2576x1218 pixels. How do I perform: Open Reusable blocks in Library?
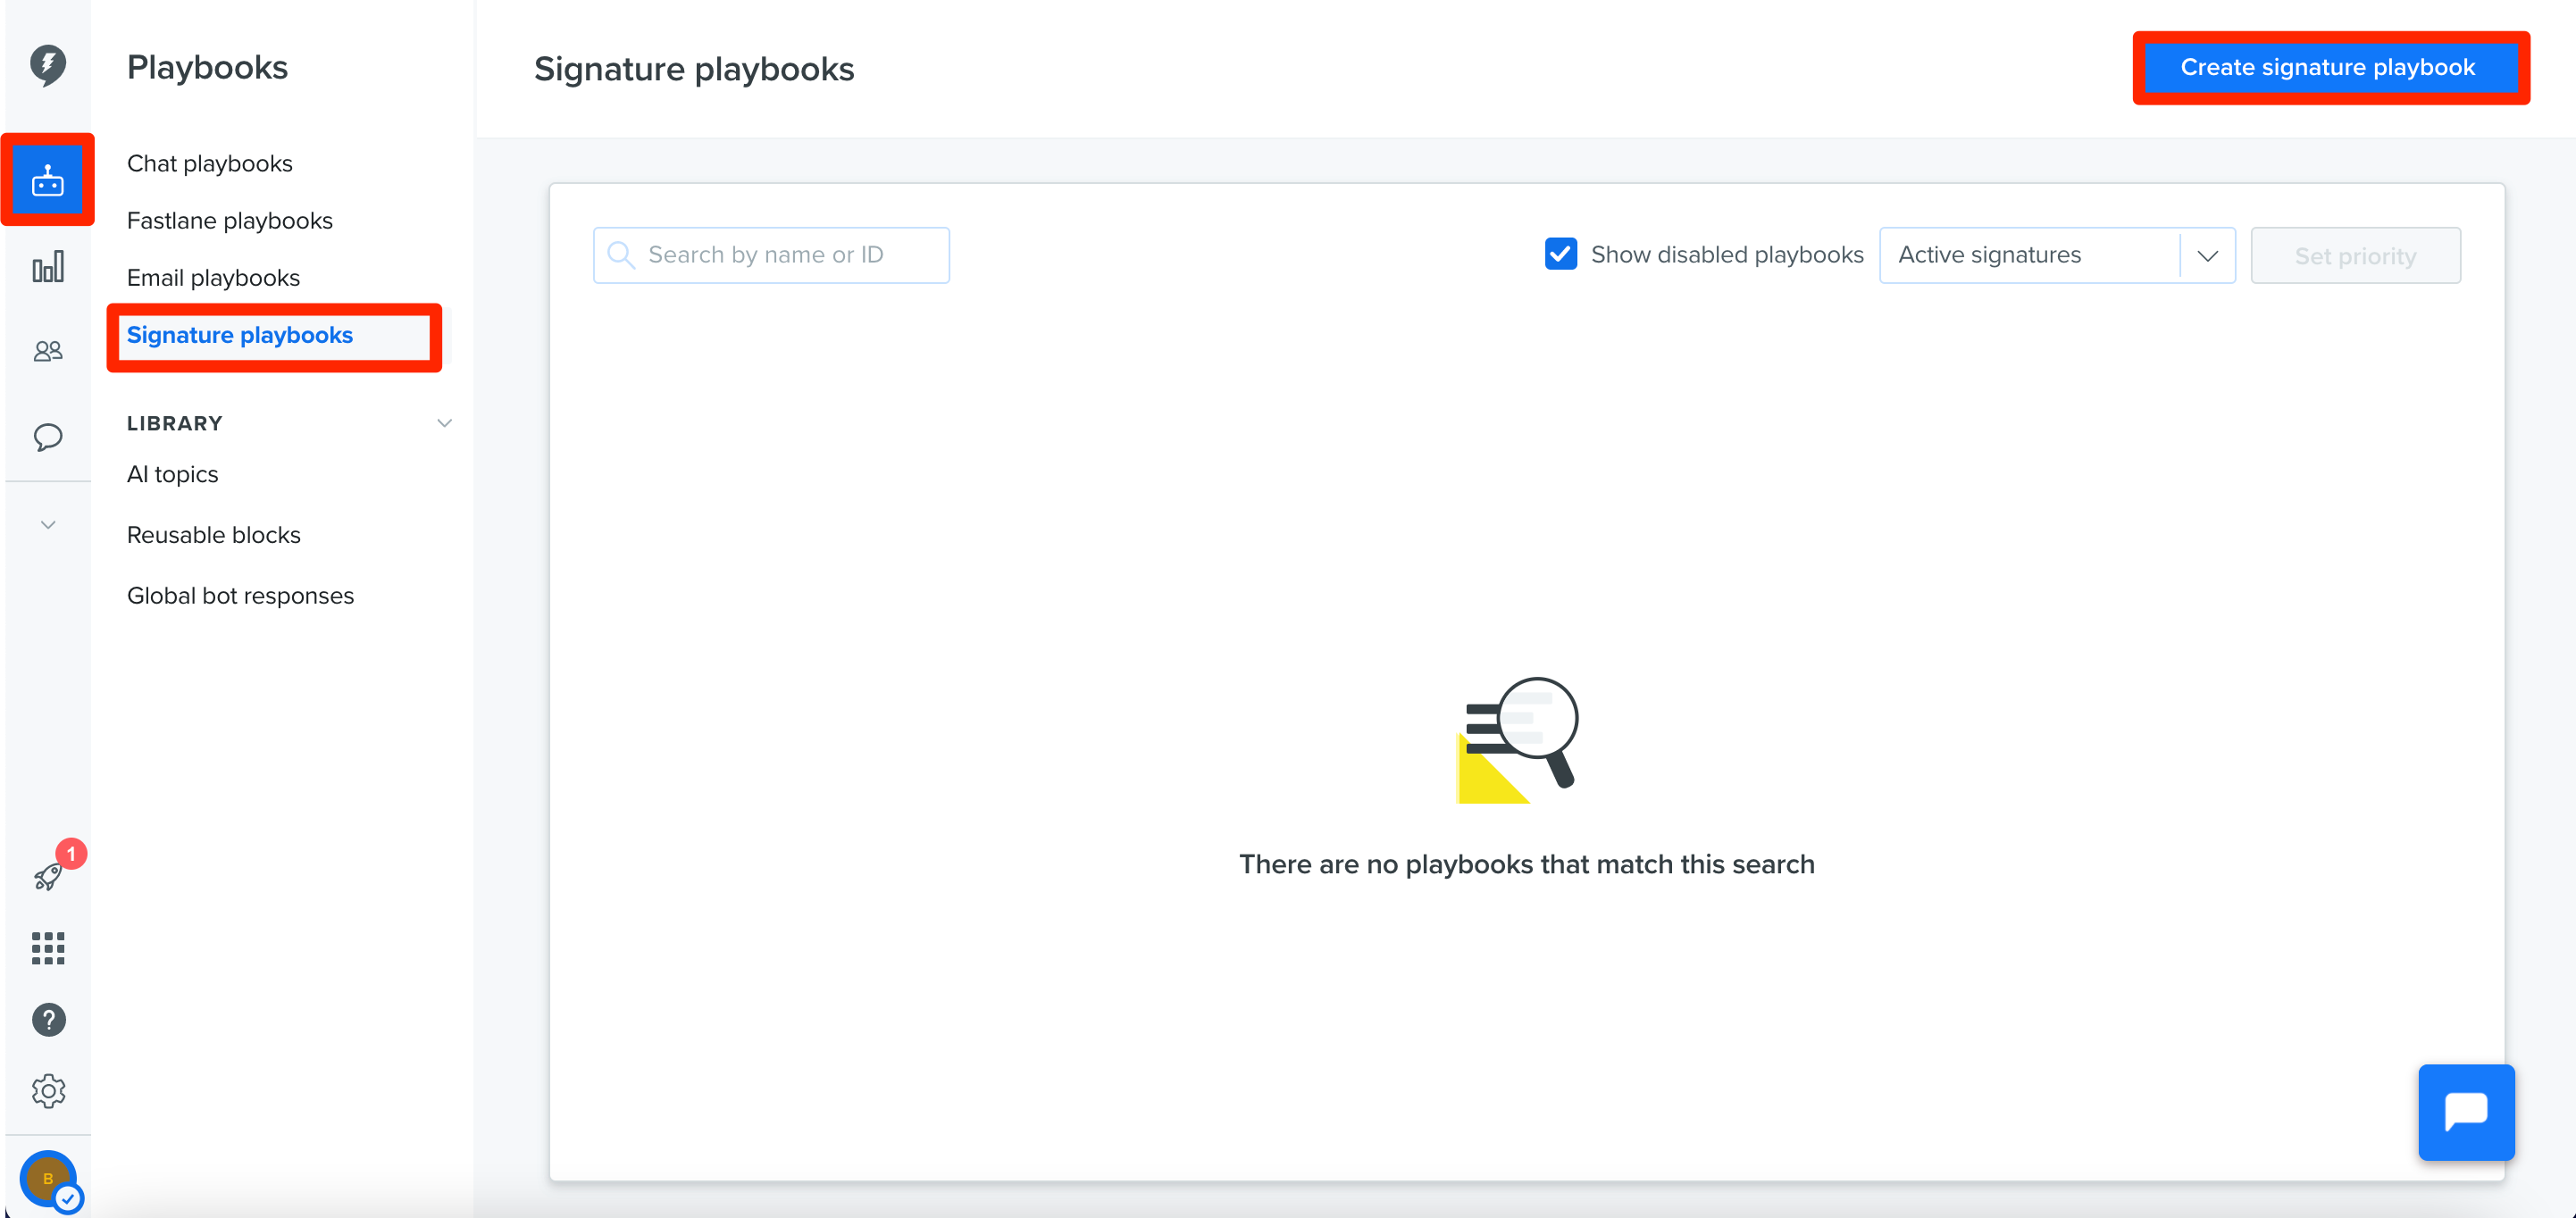pos(213,535)
